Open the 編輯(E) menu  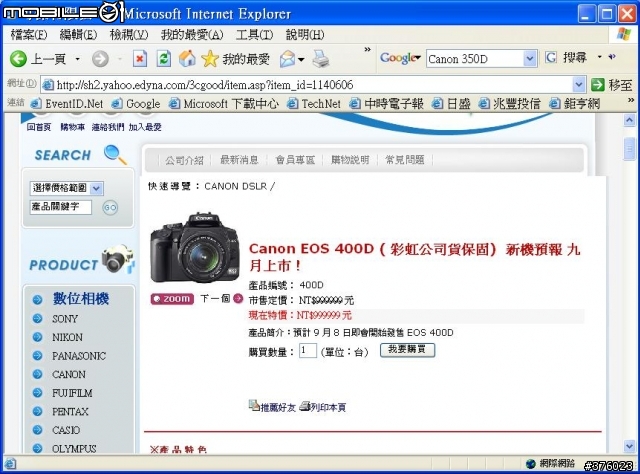tap(78, 35)
